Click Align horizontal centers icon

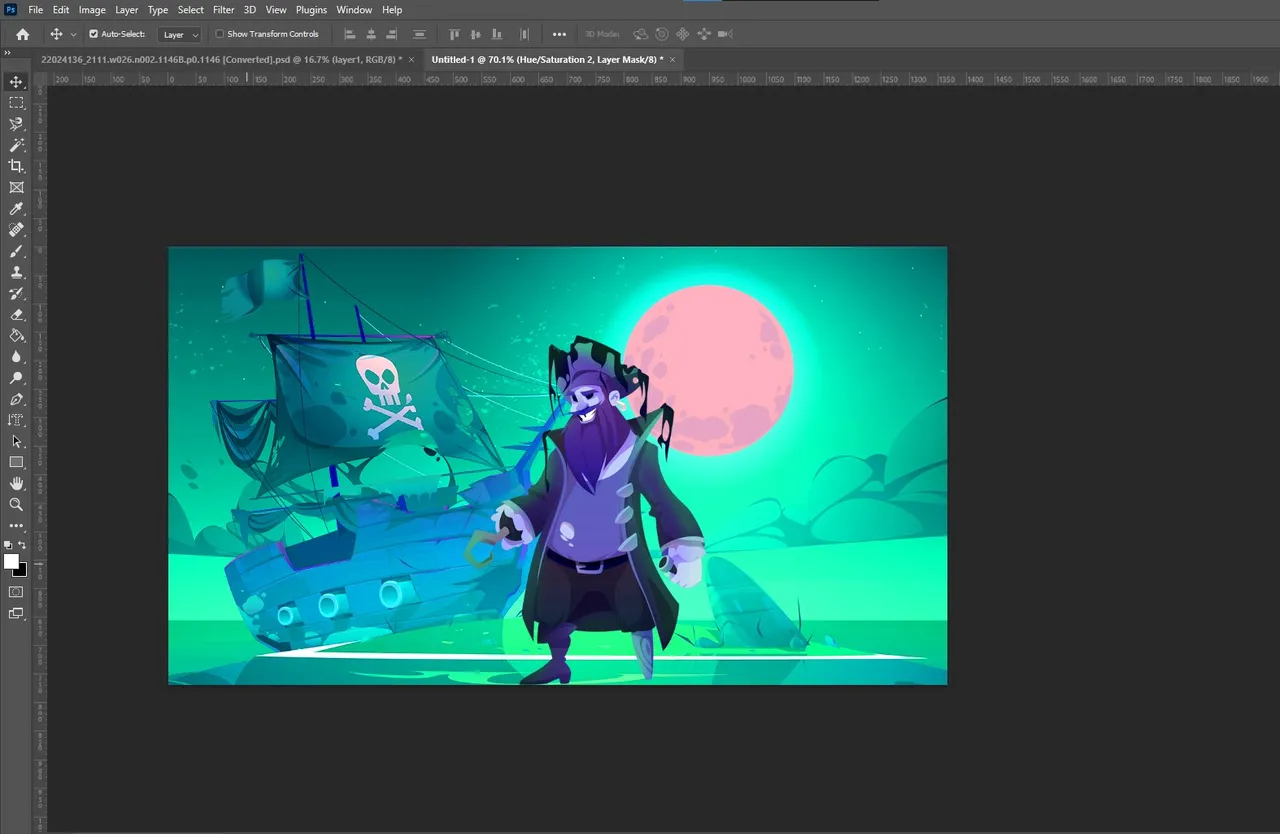(x=371, y=34)
